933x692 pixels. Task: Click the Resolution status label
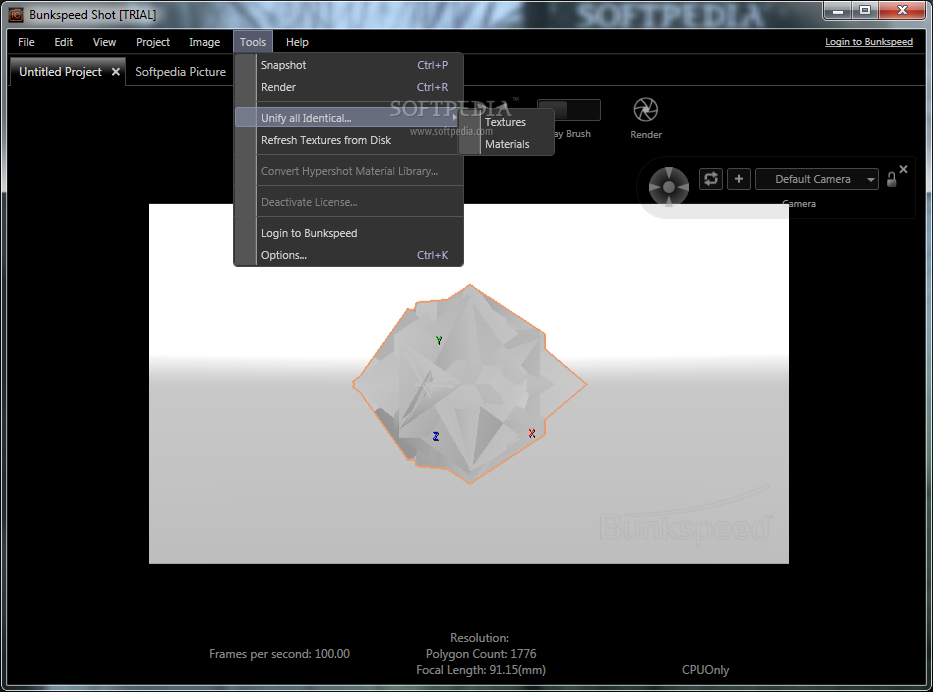[x=480, y=638]
